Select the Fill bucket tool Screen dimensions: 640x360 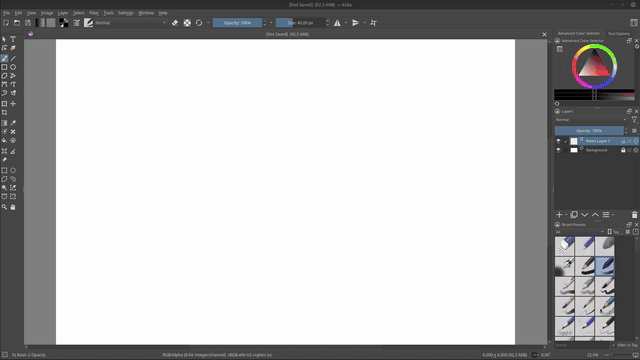coord(4,140)
